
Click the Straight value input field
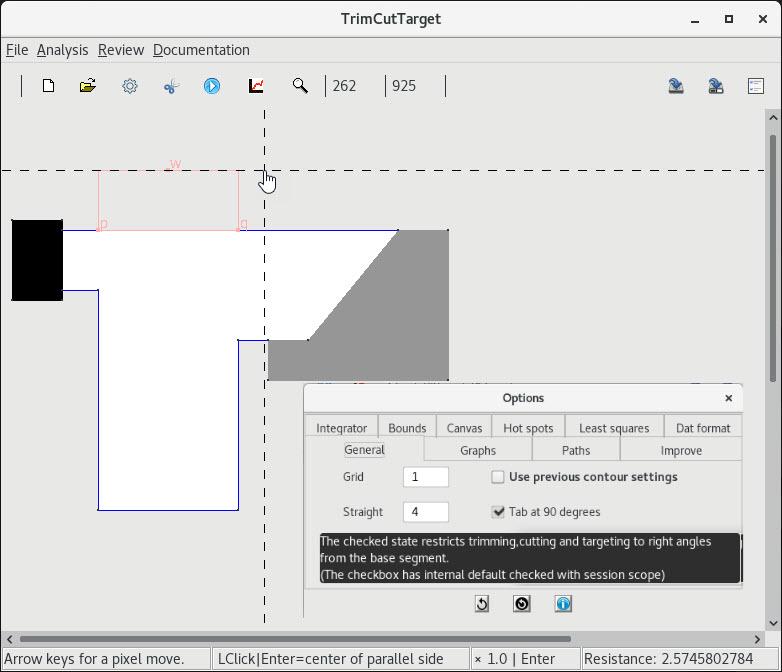[x=425, y=512]
